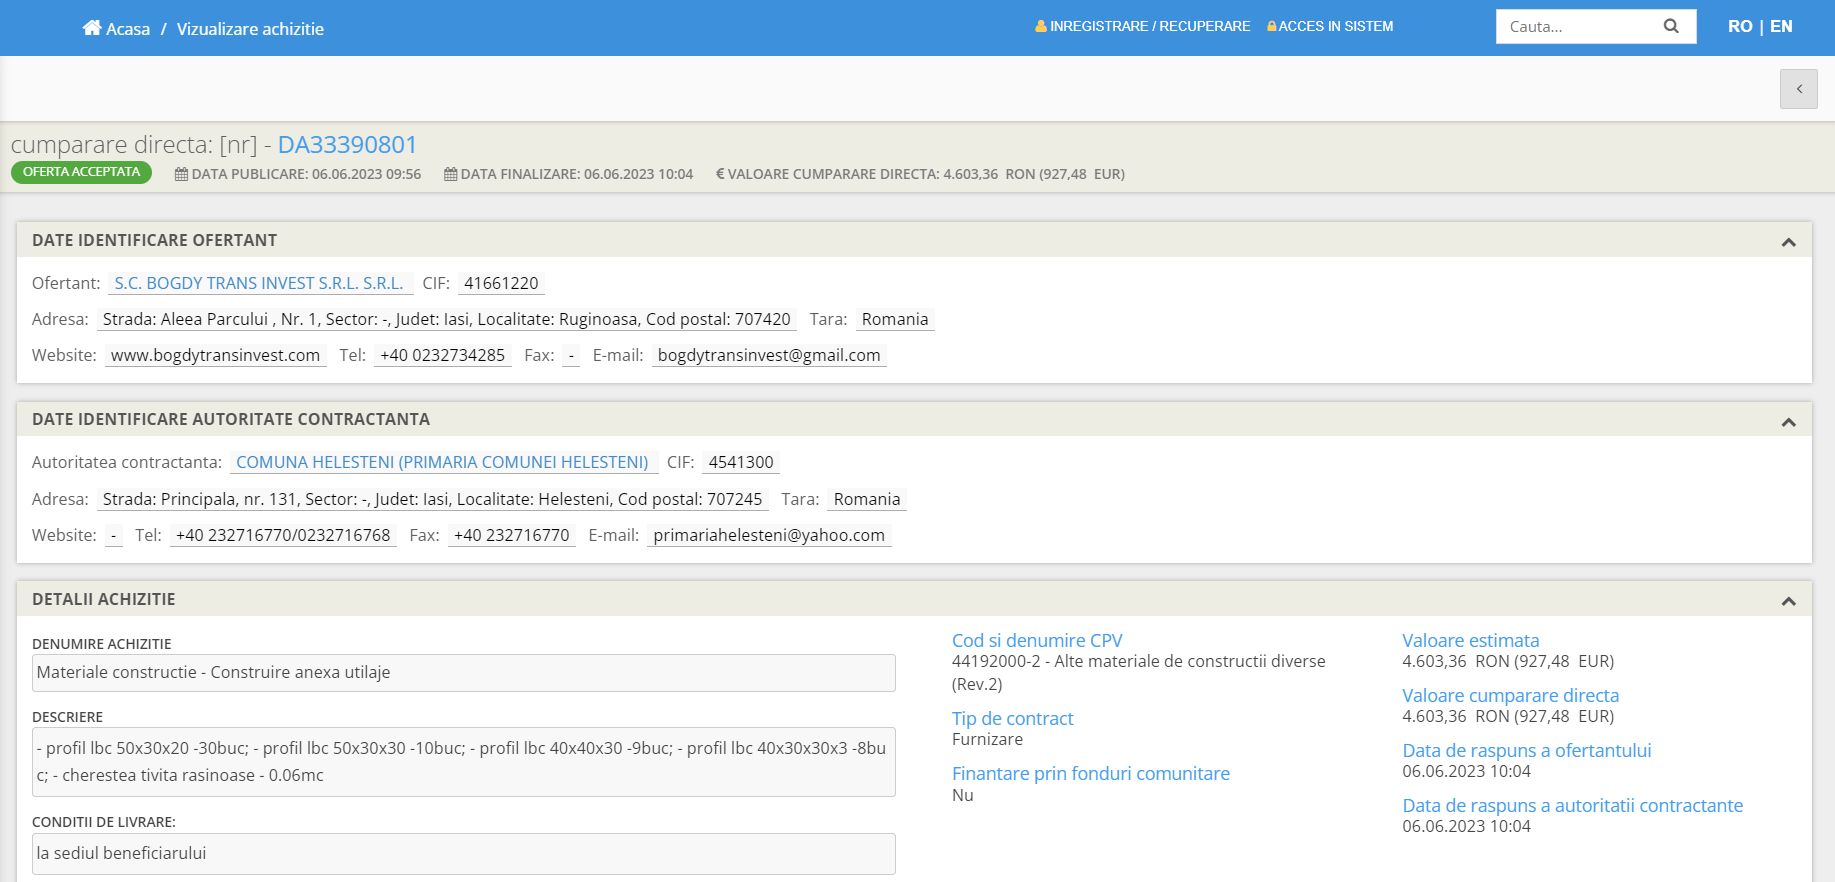Click the authority address on Strada Principala
Image resolution: width=1835 pixels, height=882 pixels.
432,499
